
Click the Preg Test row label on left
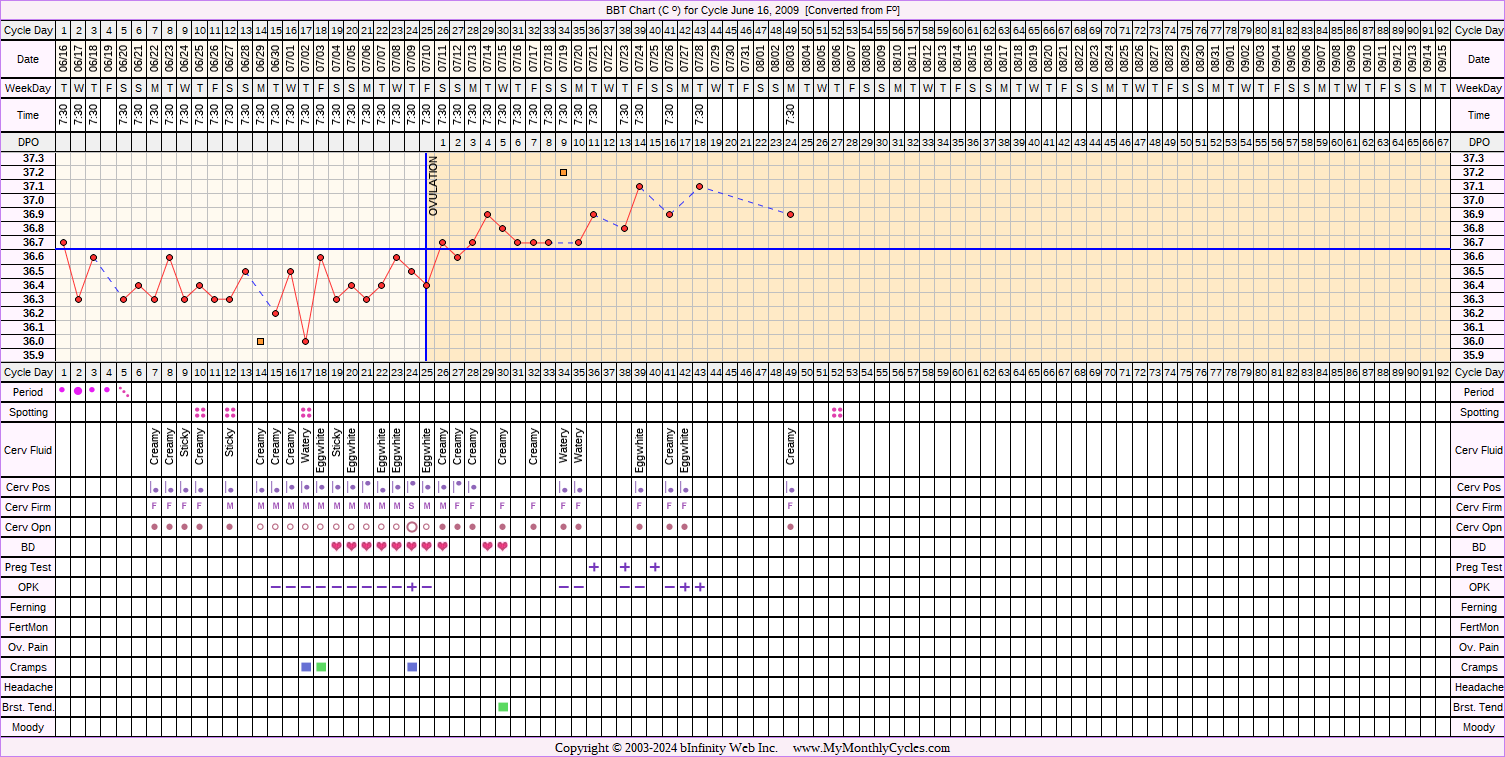pos(28,567)
